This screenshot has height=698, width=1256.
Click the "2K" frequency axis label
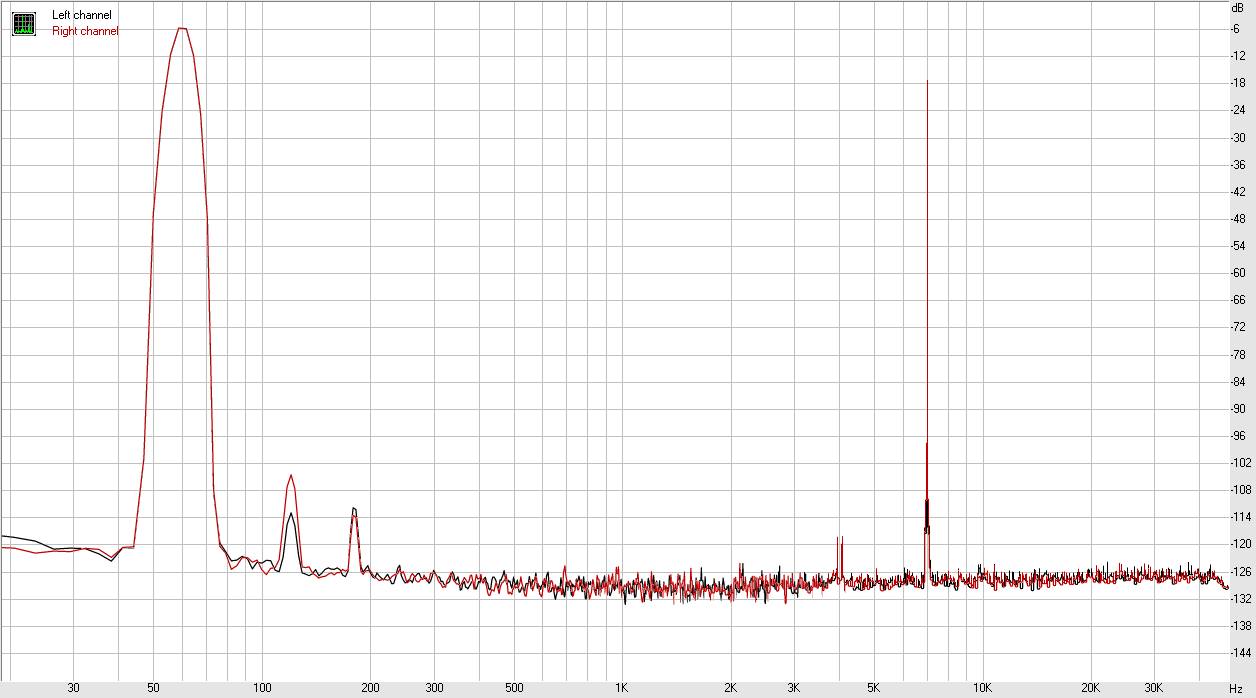[x=731, y=688]
